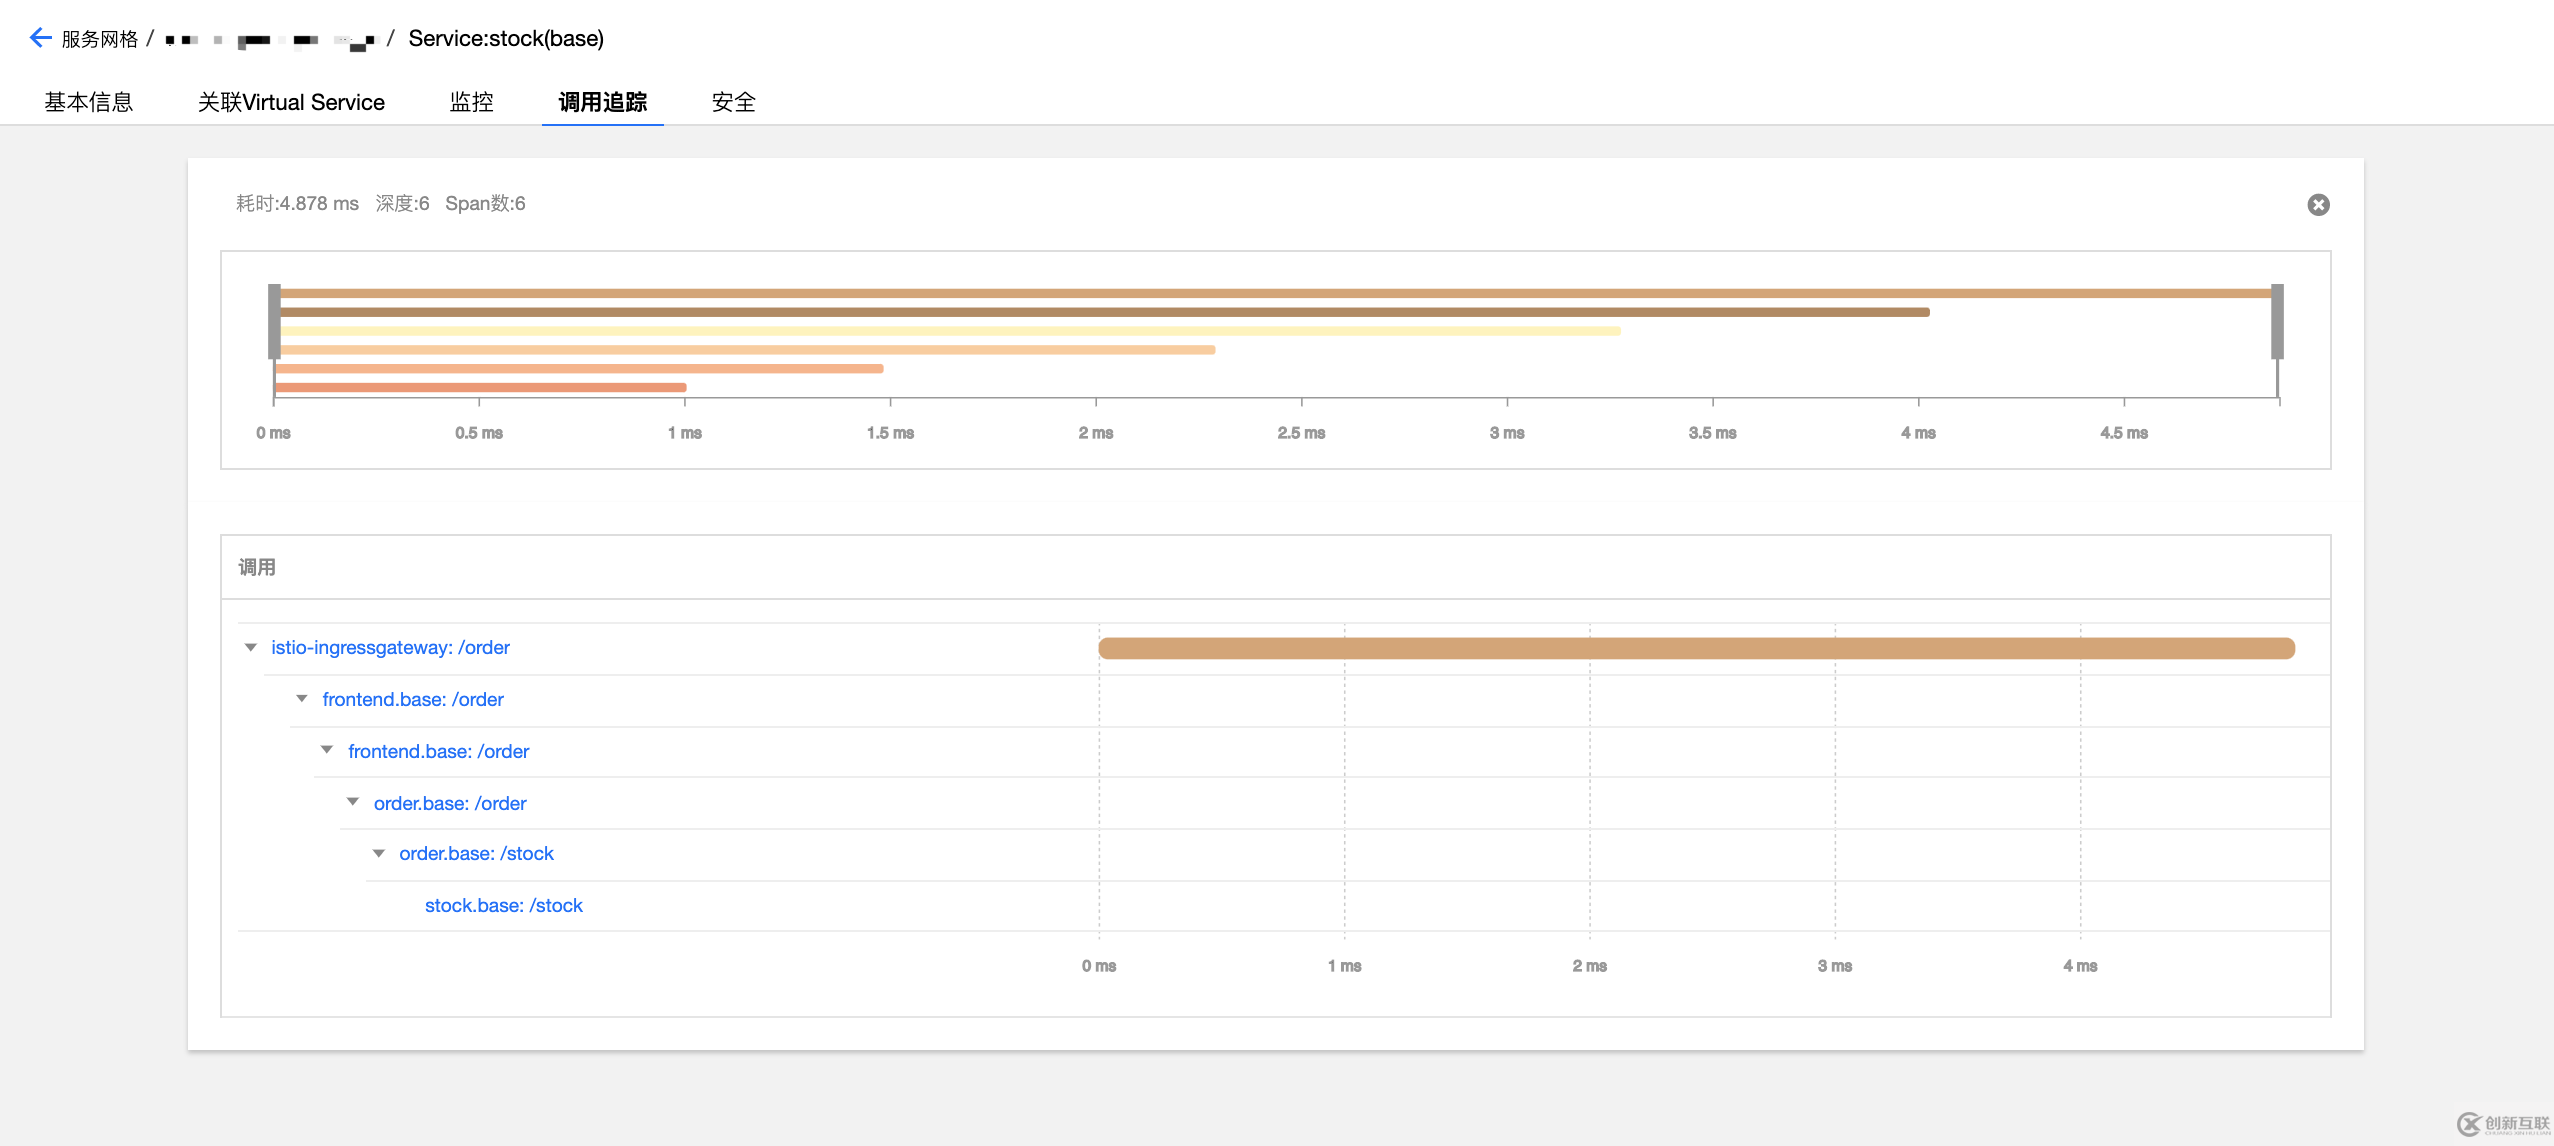Open the deeper frontend.base: /order span

(438, 752)
